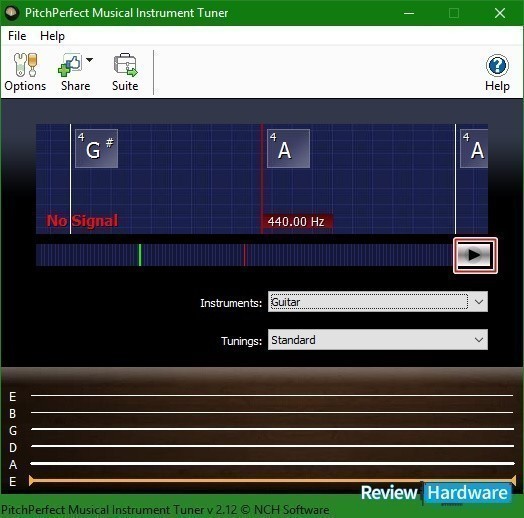Click the 440.00 Hz frequency label
The width and height of the screenshot is (524, 518).
coord(297,222)
